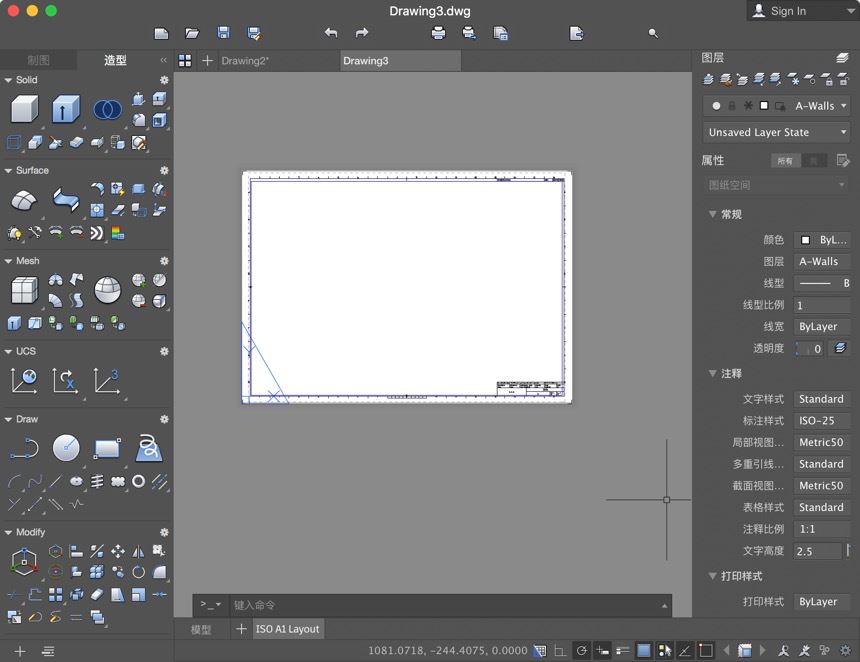Select the World UCS icon in the UCS panel
This screenshot has width=860, height=662.
pyautogui.click(x=22, y=381)
